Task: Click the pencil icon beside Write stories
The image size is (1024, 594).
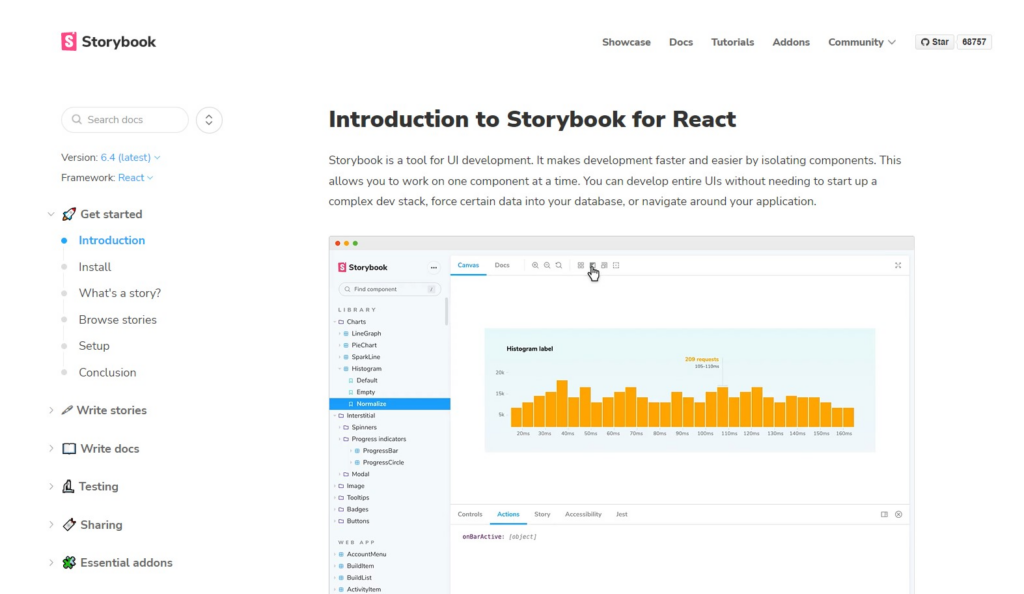Action: [67, 410]
